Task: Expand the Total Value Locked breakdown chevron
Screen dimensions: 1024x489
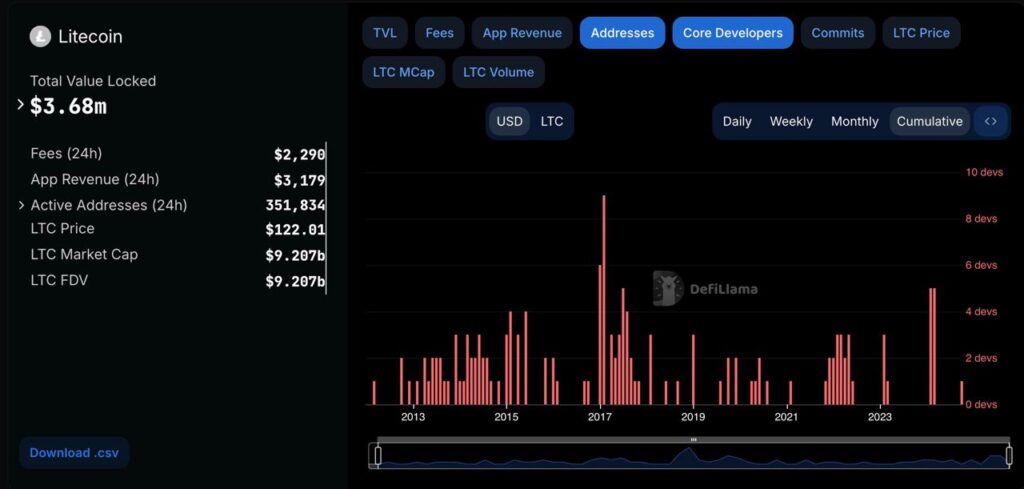Action: pos(20,104)
